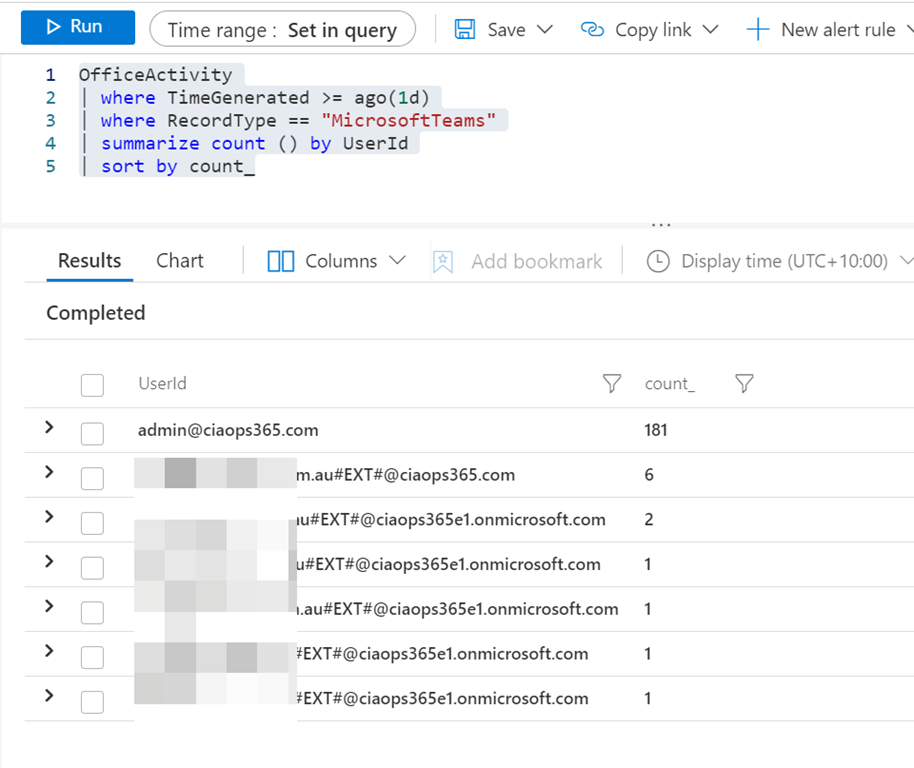The height and width of the screenshot is (768, 914).
Task: Click the Save disk icon
Action: point(465,29)
